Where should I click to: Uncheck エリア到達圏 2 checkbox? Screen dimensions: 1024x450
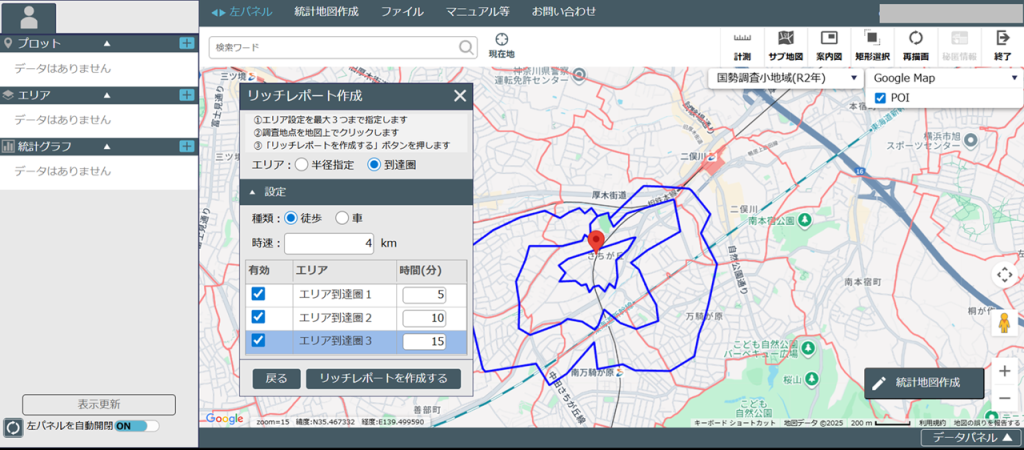click(x=259, y=317)
